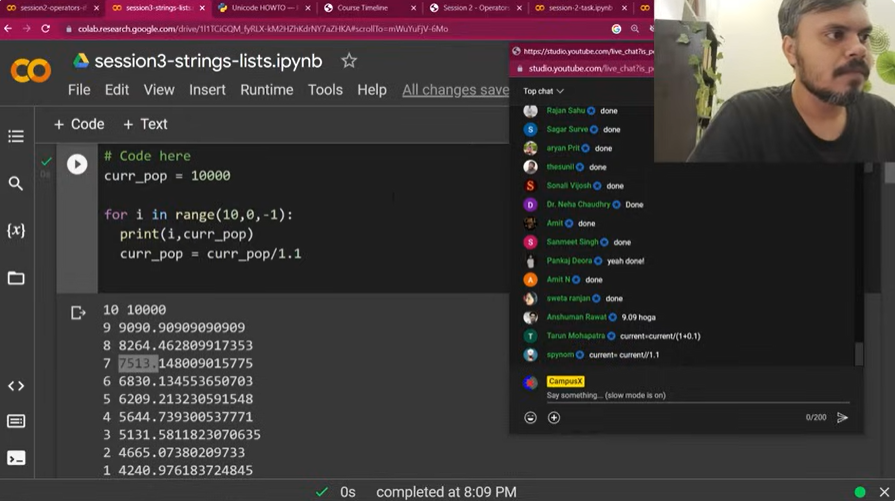This screenshot has width=895, height=501.
Task: Open the Terminal icon in sidebar
Action: 16,458
